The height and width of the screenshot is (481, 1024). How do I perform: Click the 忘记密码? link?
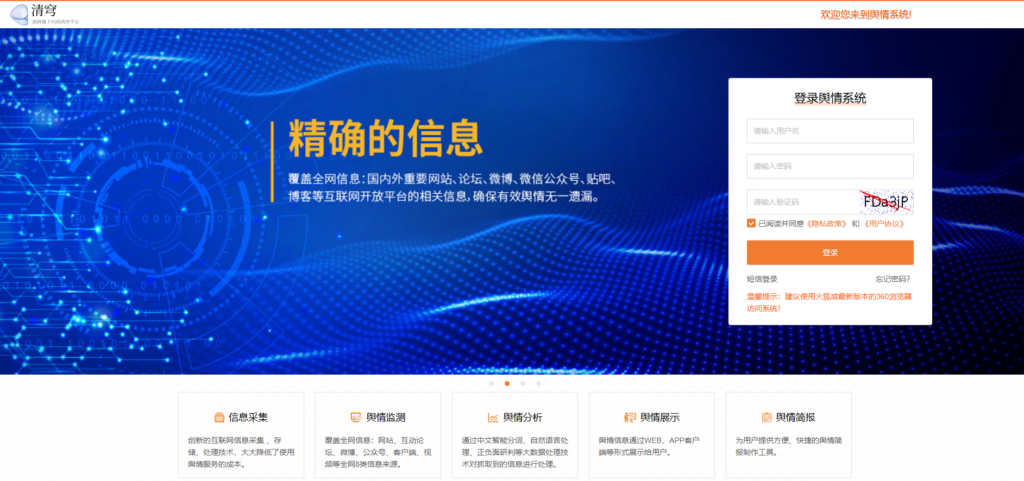[892, 279]
